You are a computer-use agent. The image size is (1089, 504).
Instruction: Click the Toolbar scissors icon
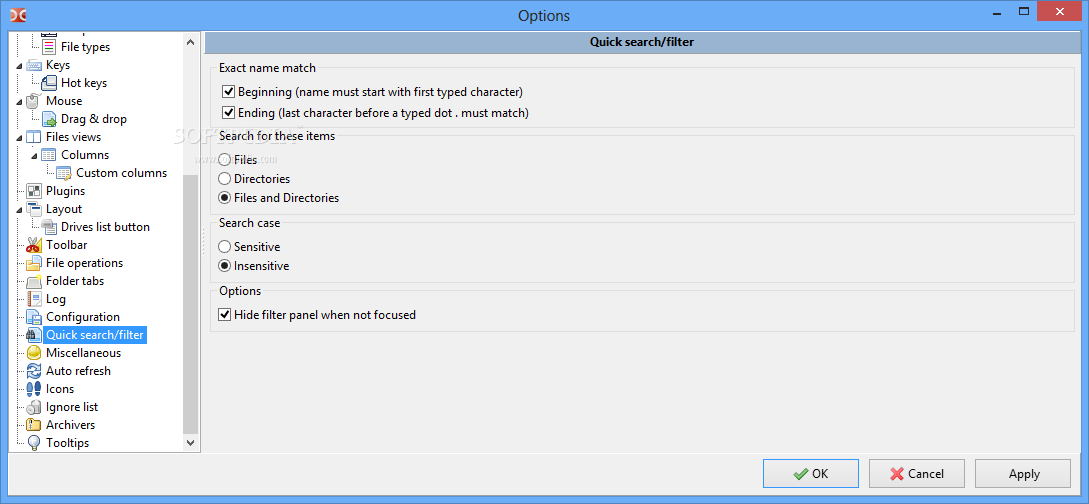pyautogui.click(x=34, y=245)
